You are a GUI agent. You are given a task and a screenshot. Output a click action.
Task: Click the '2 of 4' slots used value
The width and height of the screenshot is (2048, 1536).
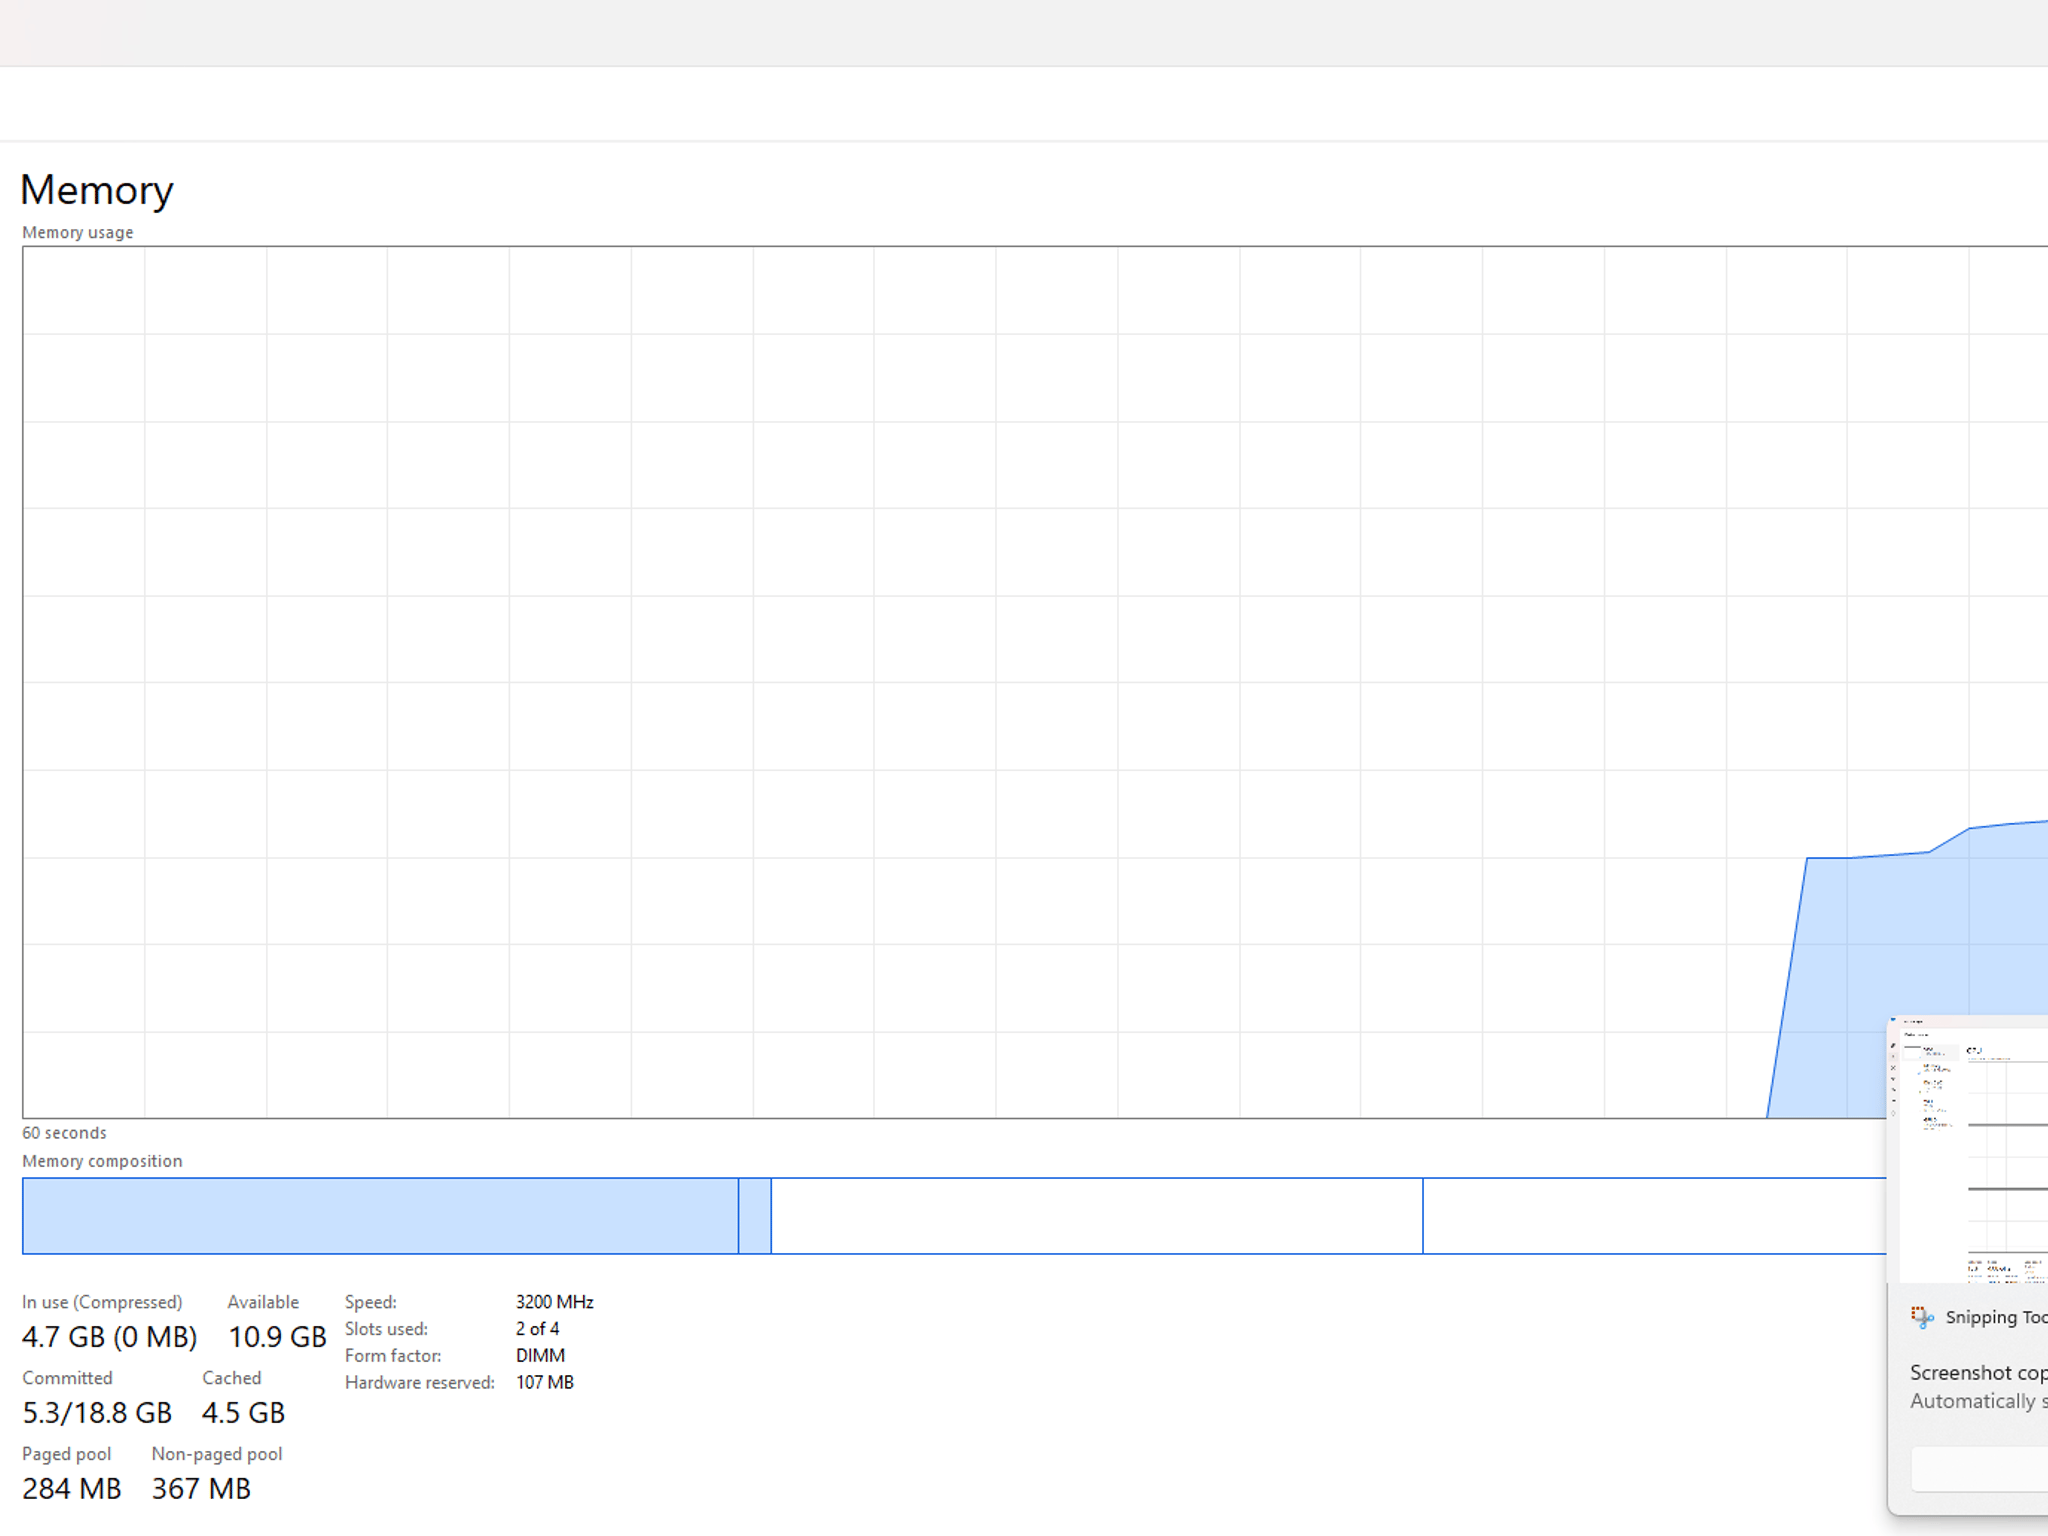pyautogui.click(x=537, y=1329)
